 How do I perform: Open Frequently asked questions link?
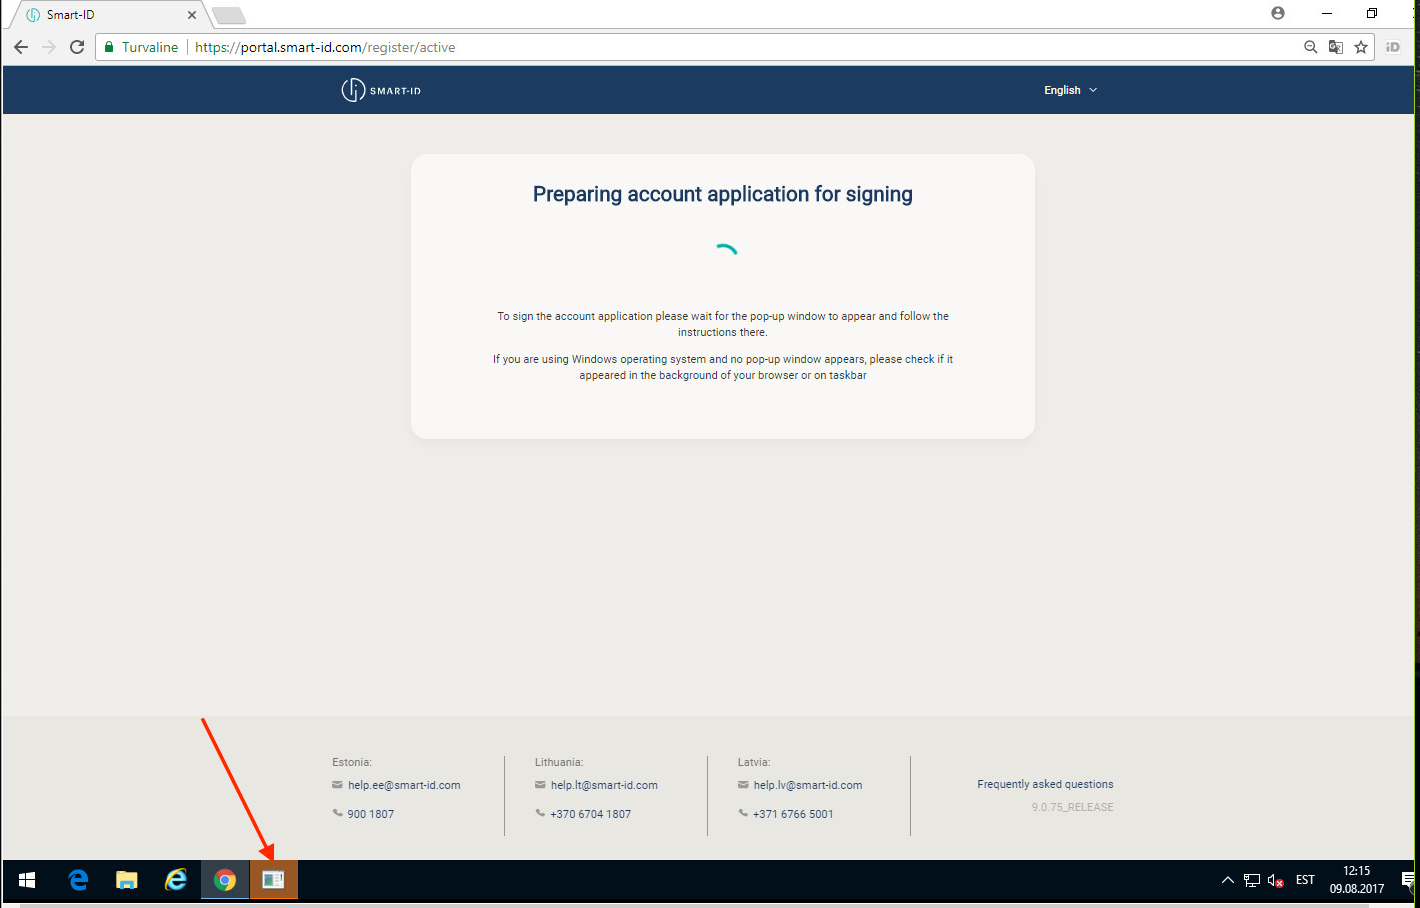(x=1045, y=784)
